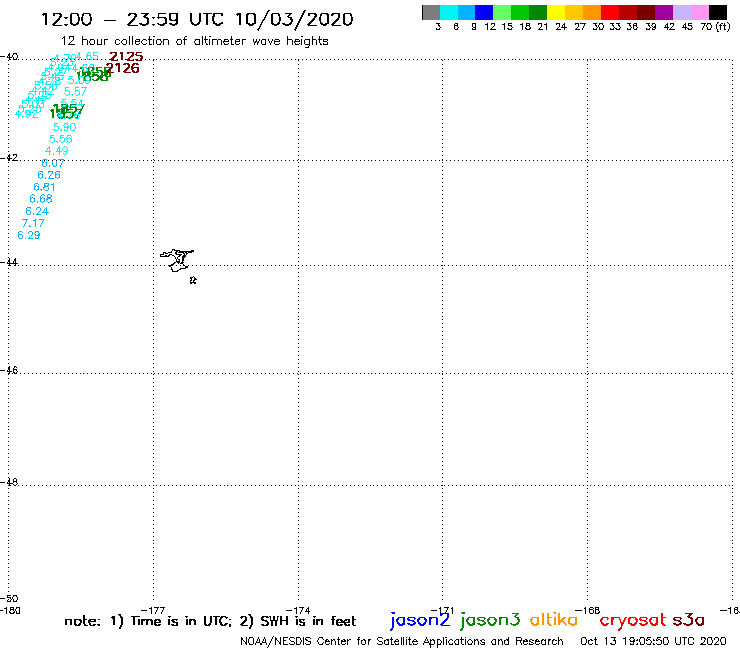740x650 pixels.
Task: Click wave height value 7.17
Action: point(33,223)
